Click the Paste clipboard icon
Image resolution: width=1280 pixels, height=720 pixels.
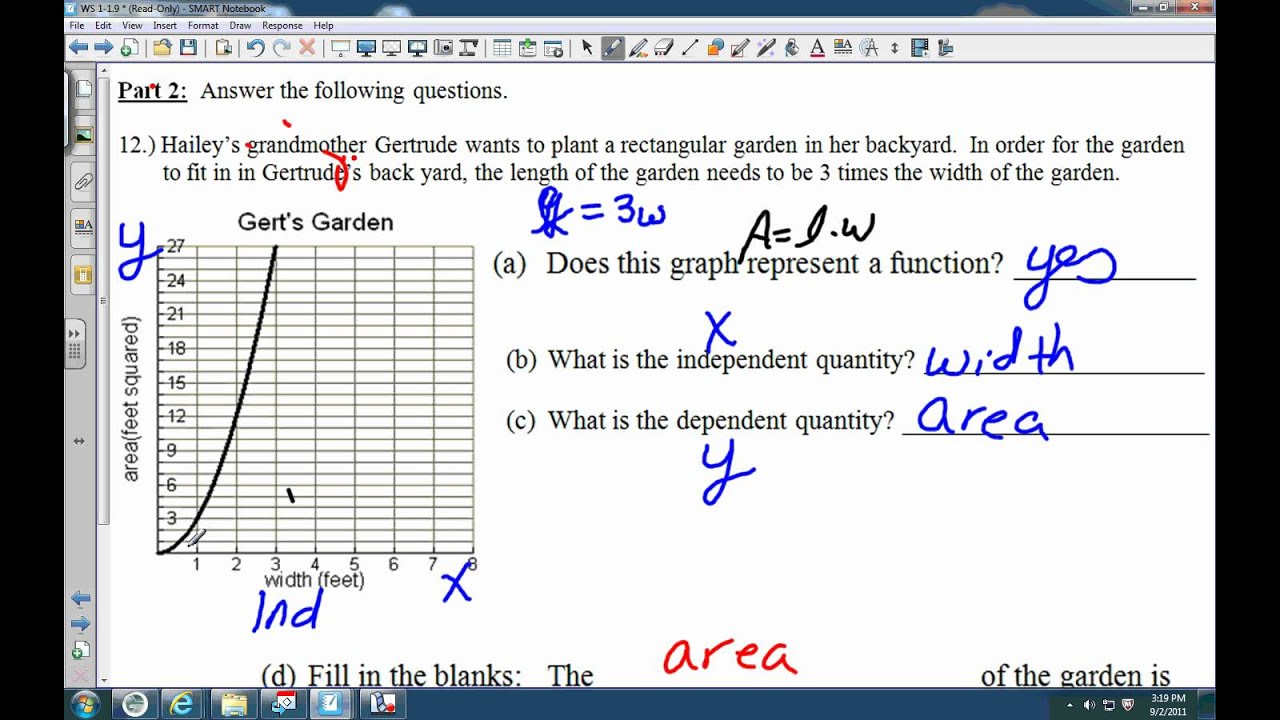point(223,47)
